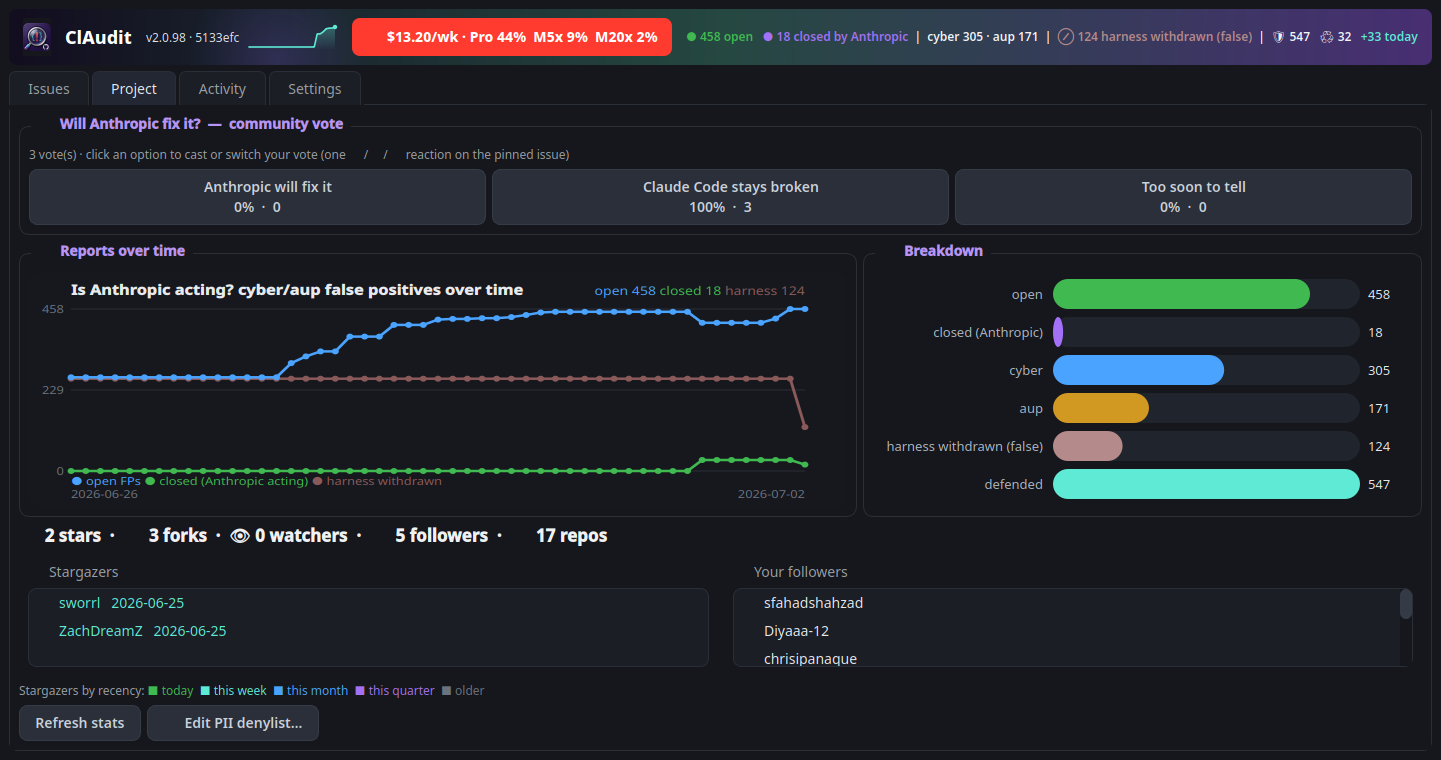The width and height of the screenshot is (1441, 760).
Task: Click the chart start date 2026-06-26
Action: (104, 494)
